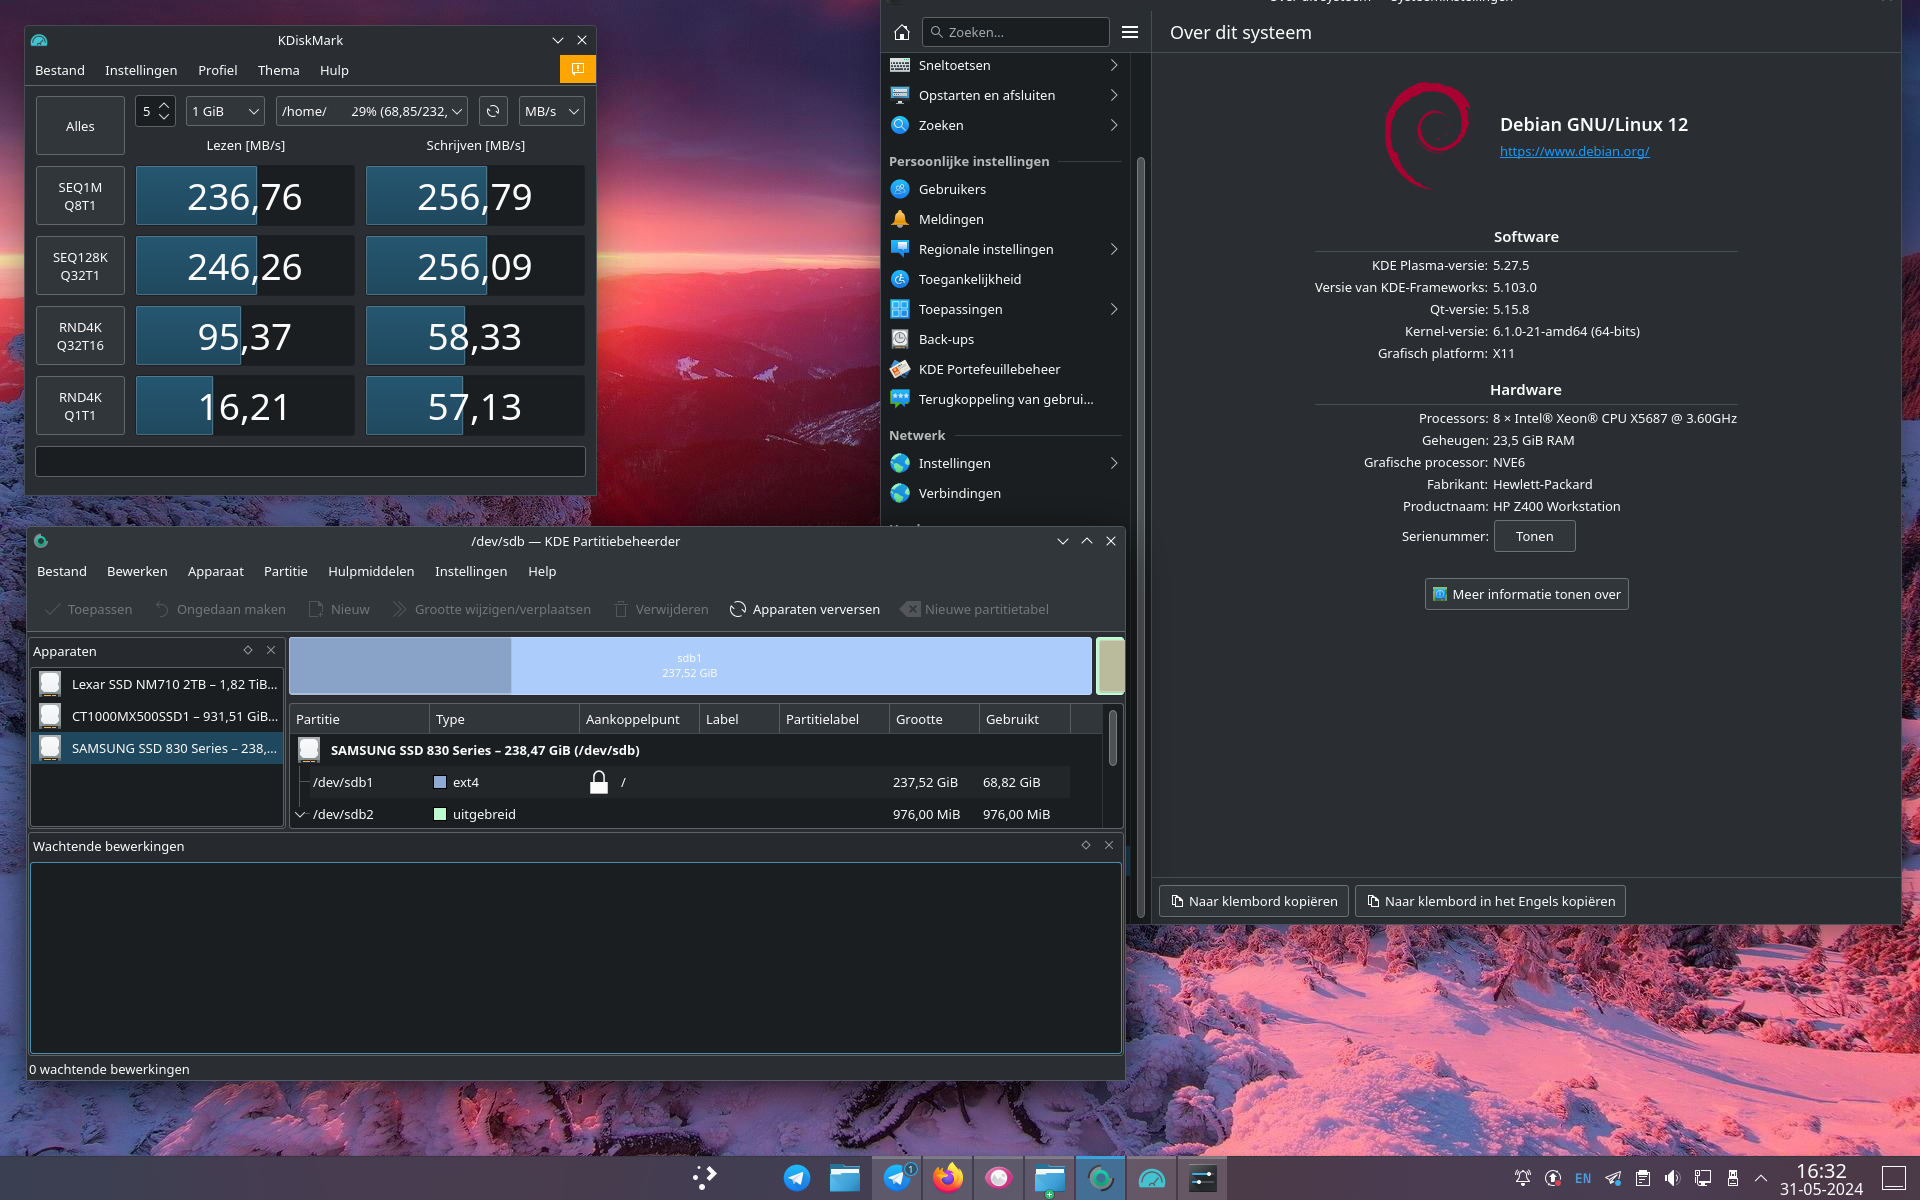Viewport: 1920px width, 1200px height.
Task: Change the KDiskMark test count spinner
Action: [x=155, y=111]
